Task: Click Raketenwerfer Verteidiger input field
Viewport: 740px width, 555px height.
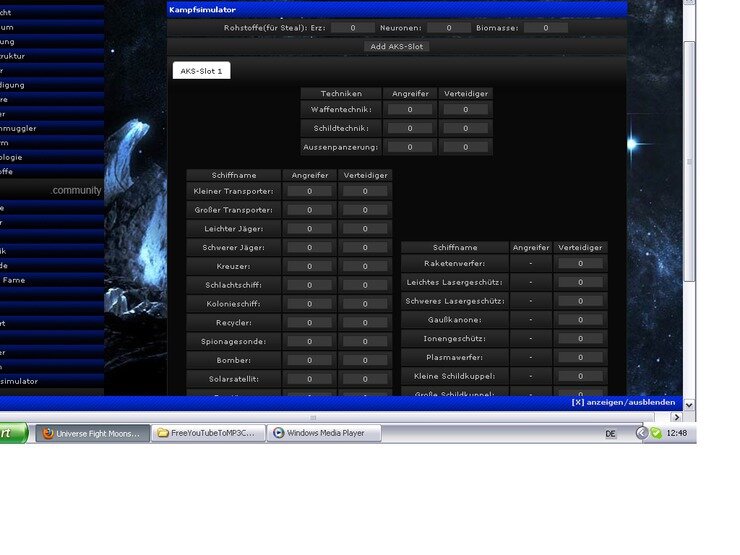Action: pos(580,263)
